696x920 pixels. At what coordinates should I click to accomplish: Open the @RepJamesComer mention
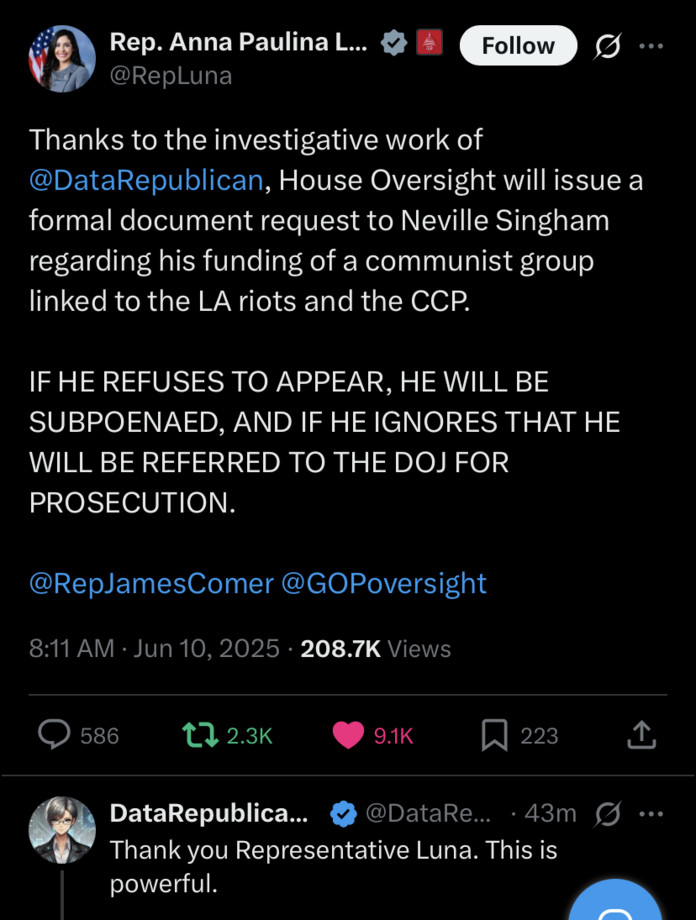[x=151, y=583]
